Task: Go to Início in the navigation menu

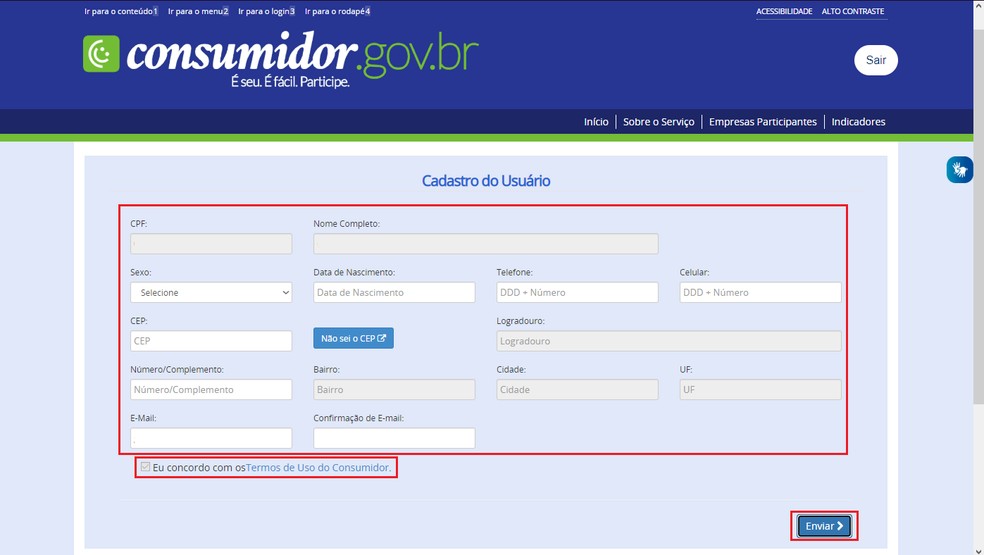Action: tap(596, 122)
